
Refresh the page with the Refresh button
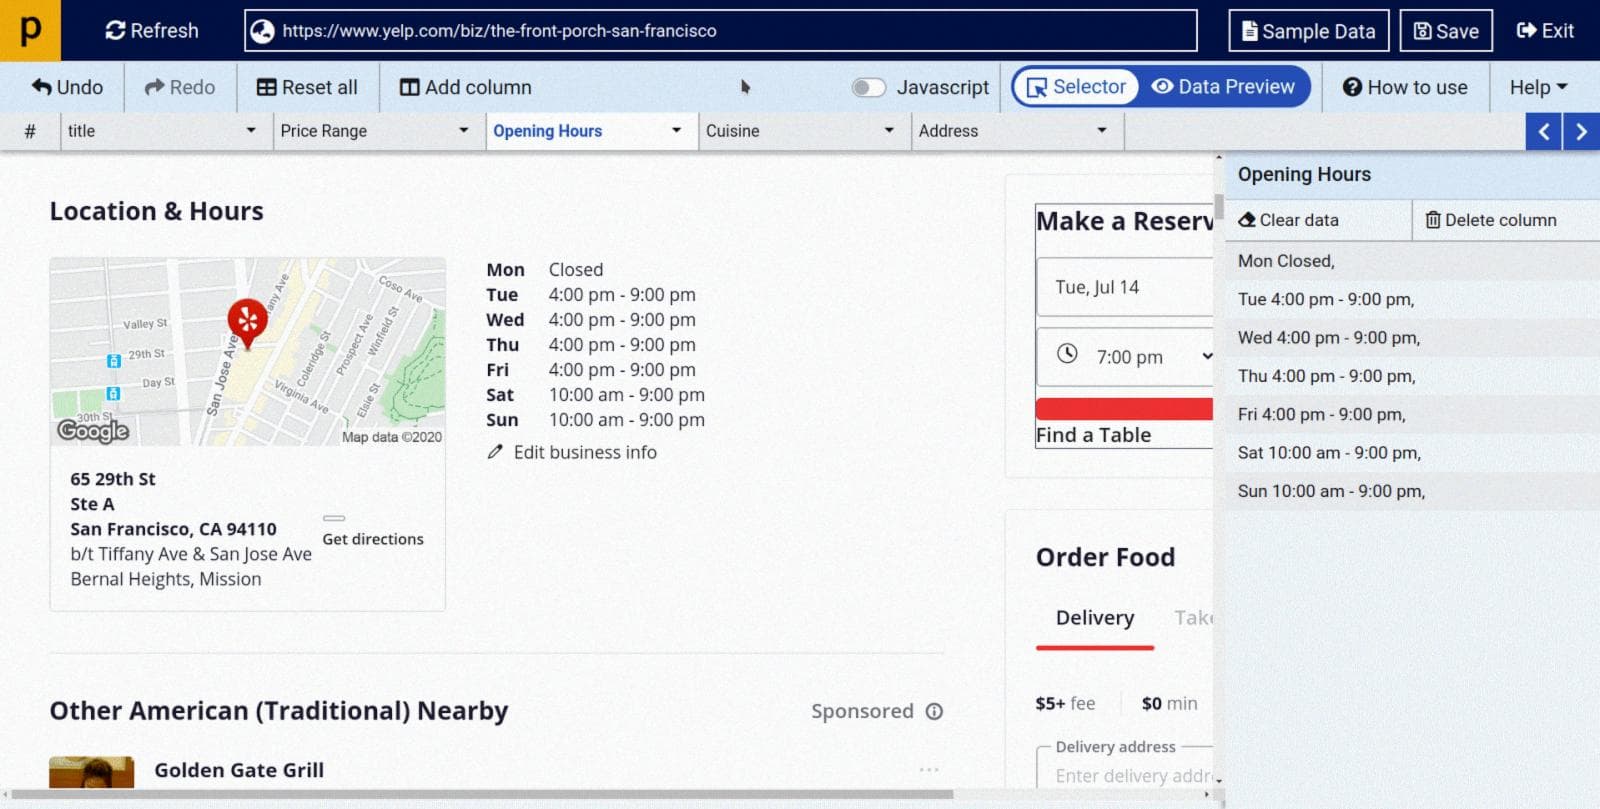pyautogui.click(x=152, y=31)
